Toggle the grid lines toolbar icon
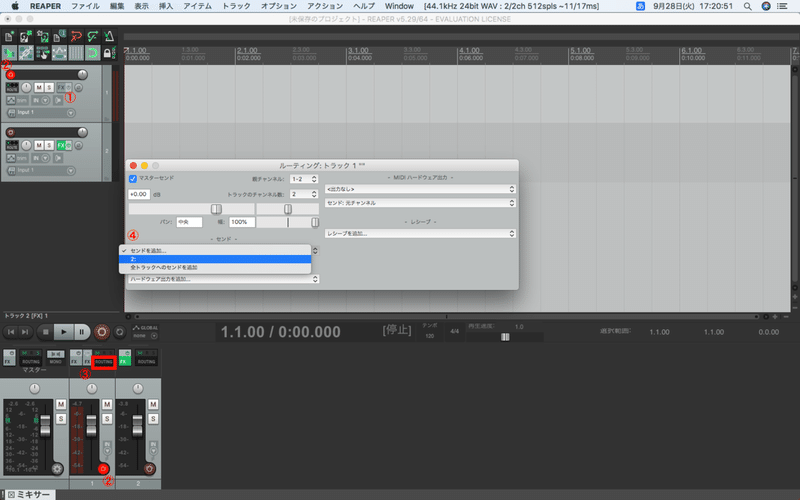The width and height of the screenshot is (800, 500). pos(76,53)
